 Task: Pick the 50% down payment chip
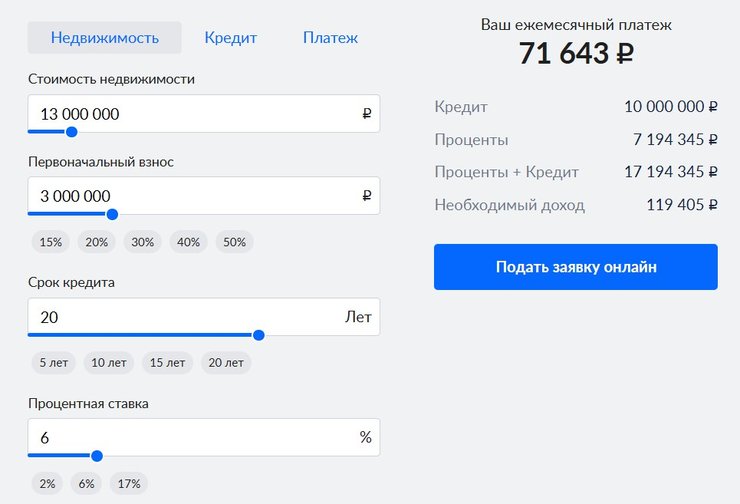pyautogui.click(x=235, y=242)
